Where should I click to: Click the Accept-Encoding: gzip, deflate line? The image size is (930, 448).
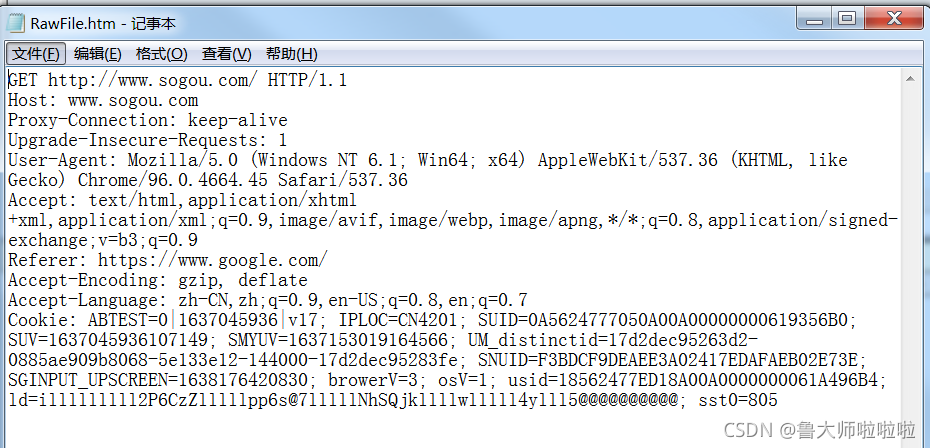[x=158, y=281]
